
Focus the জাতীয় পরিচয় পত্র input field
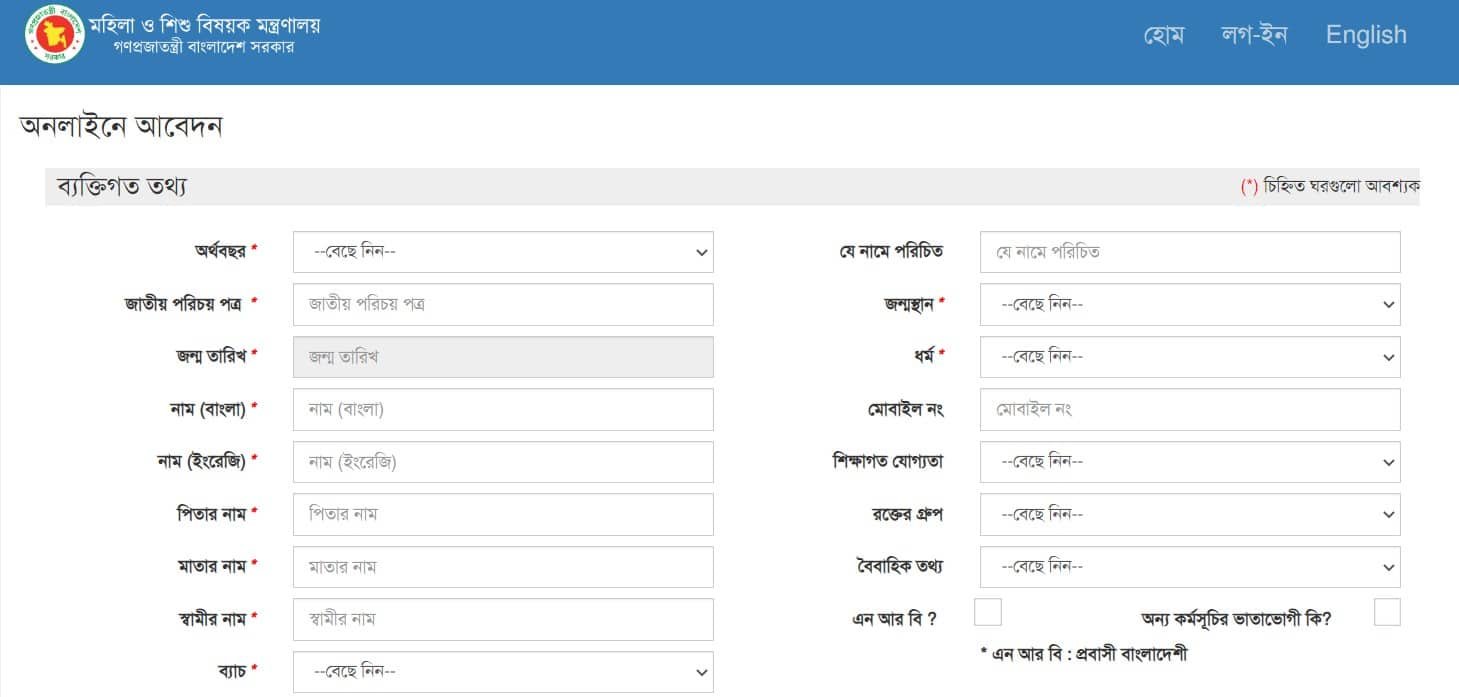coord(503,305)
